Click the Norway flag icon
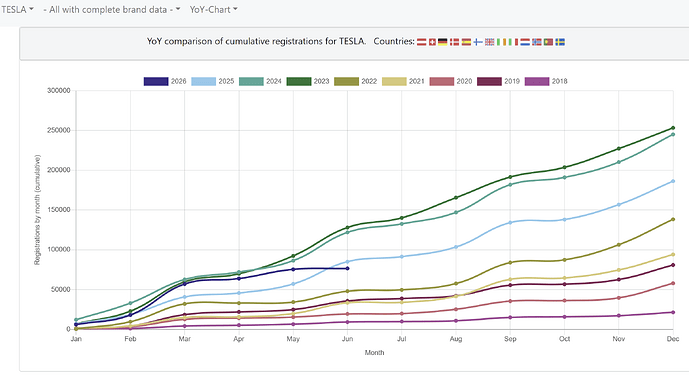 click(x=537, y=42)
